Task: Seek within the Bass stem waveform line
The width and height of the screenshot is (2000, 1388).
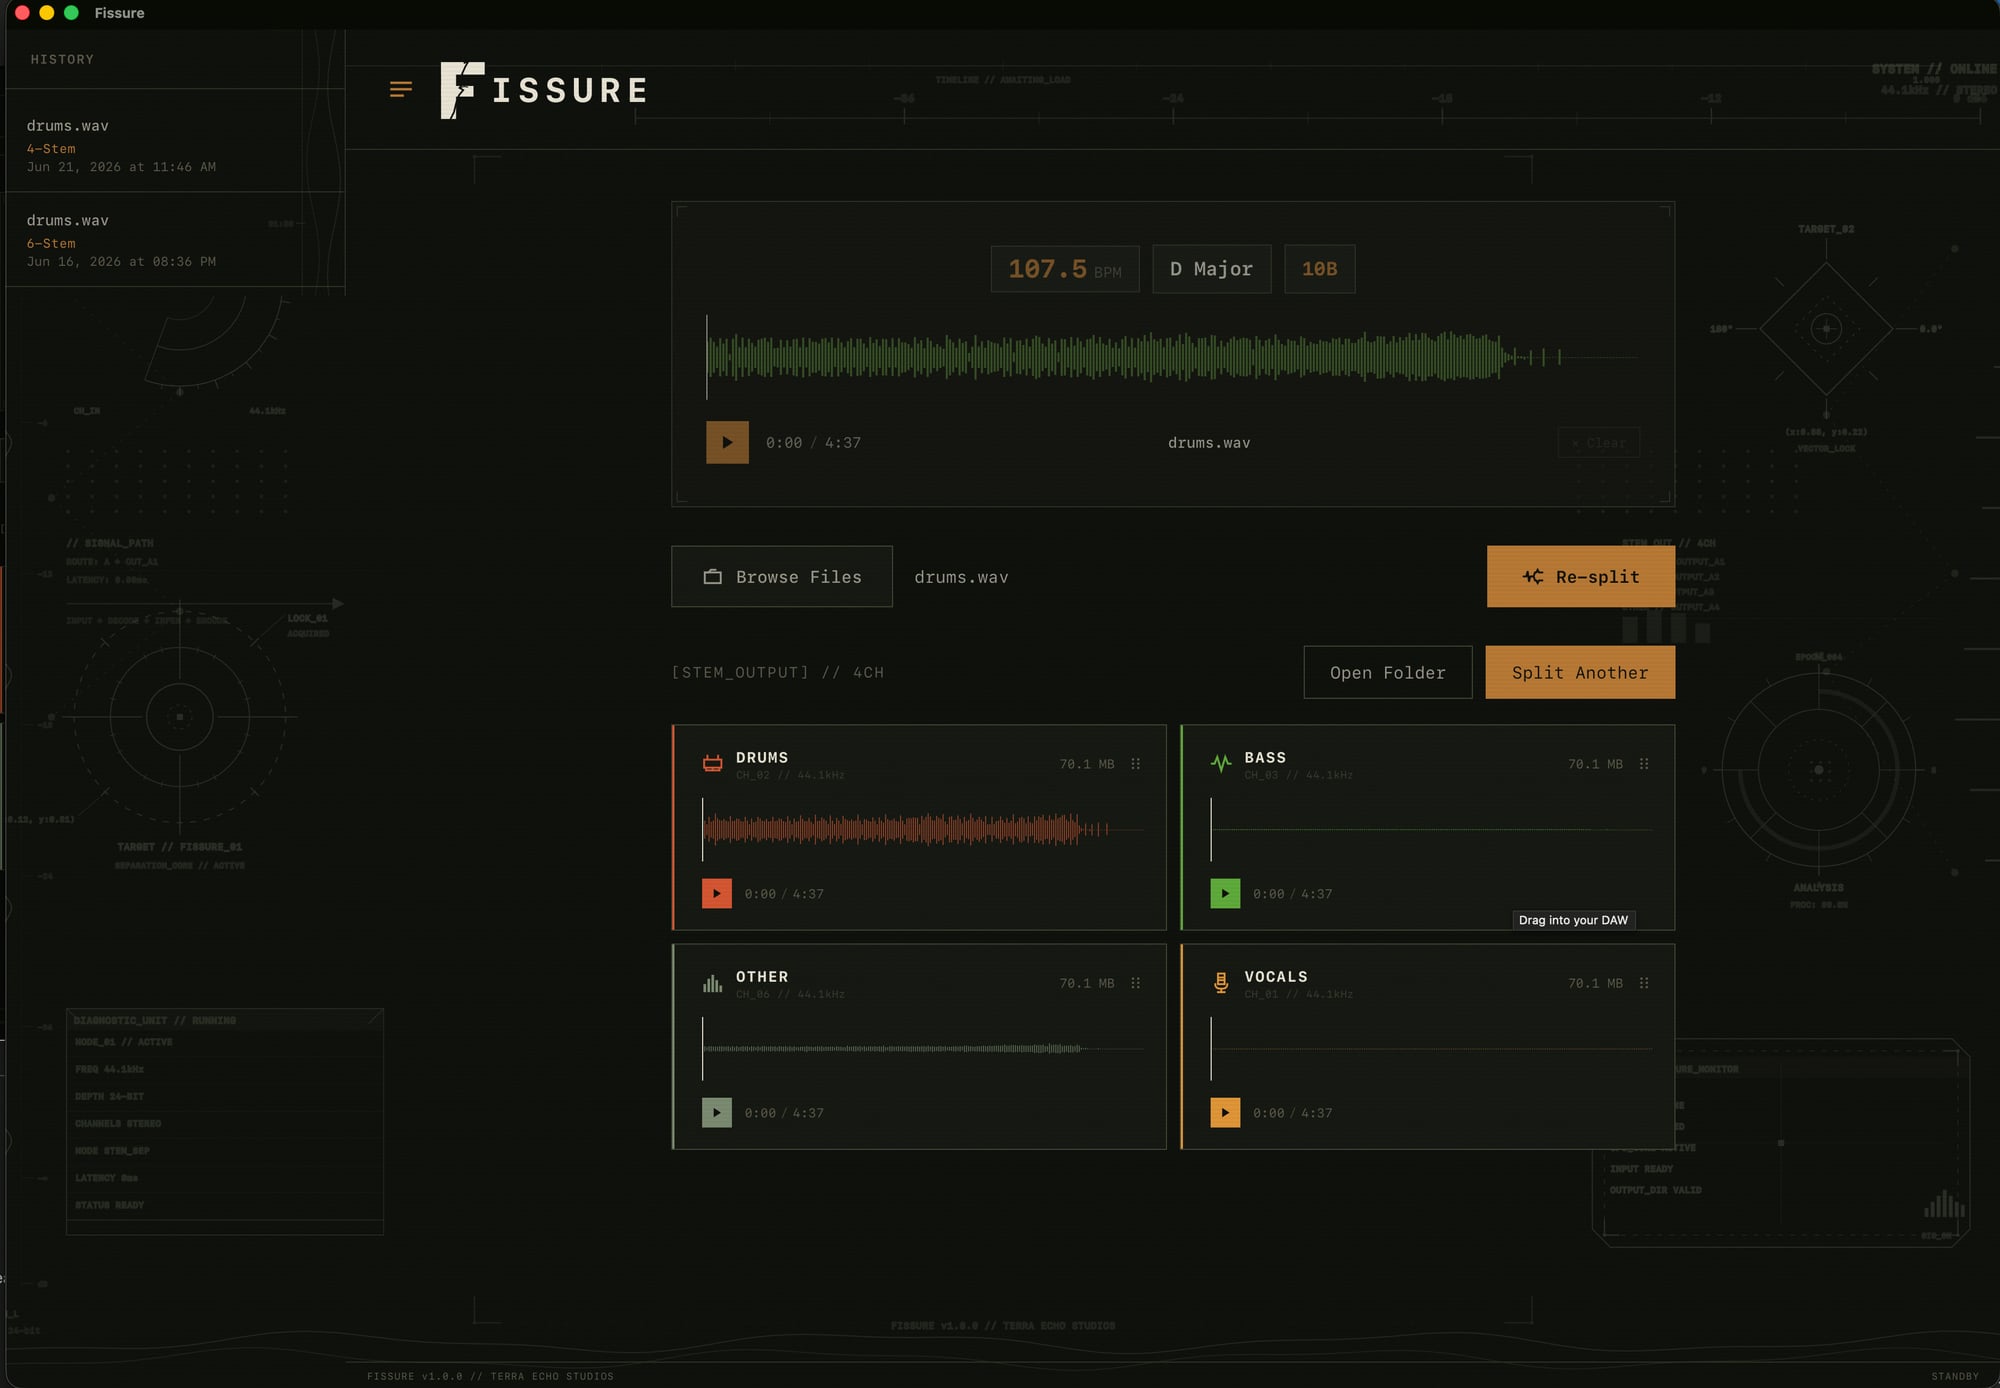Action: click(1431, 829)
